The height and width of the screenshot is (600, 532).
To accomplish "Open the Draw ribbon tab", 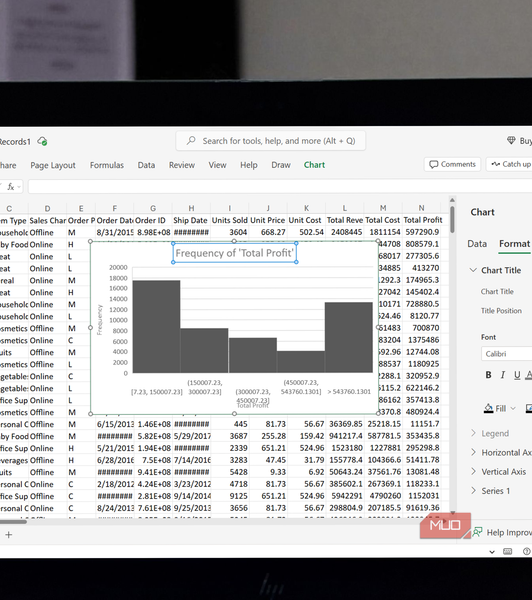I will [281, 165].
